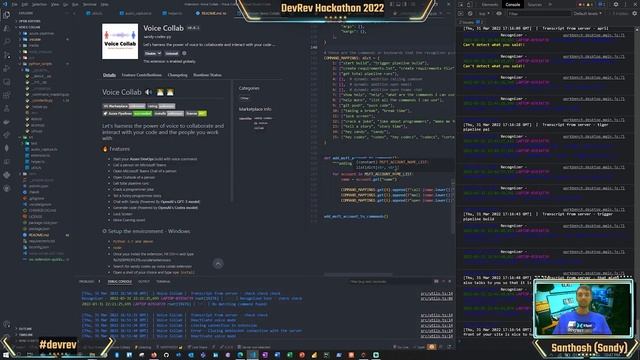The image size is (640, 360).
Task: Switch to the Output panel tab
Action: click(144, 282)
